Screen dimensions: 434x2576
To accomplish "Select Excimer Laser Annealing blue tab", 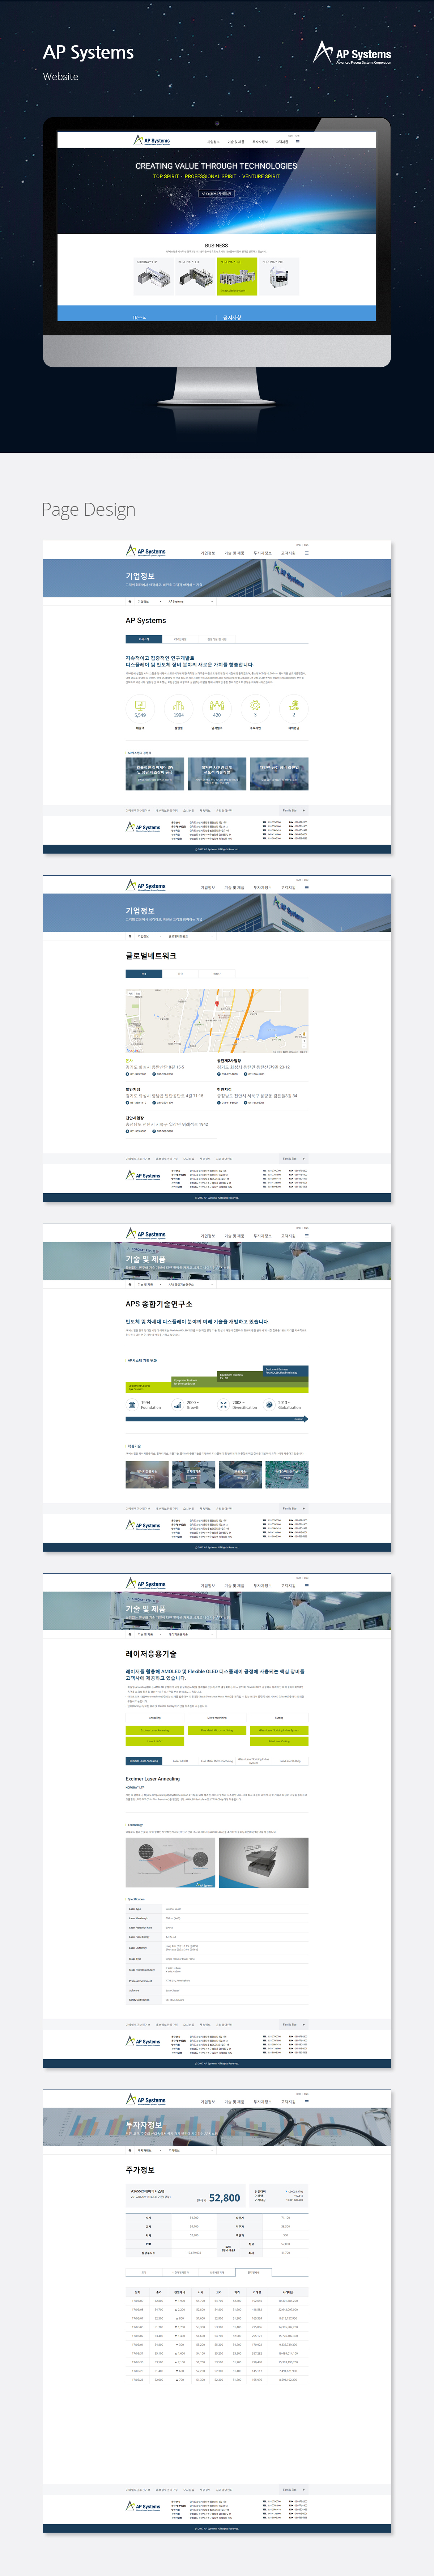I will pyautogui.click(x=144, y=1761).
